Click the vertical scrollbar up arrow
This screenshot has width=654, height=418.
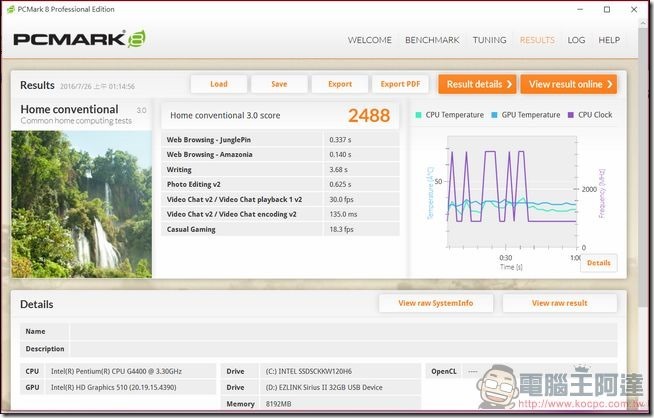643,23
